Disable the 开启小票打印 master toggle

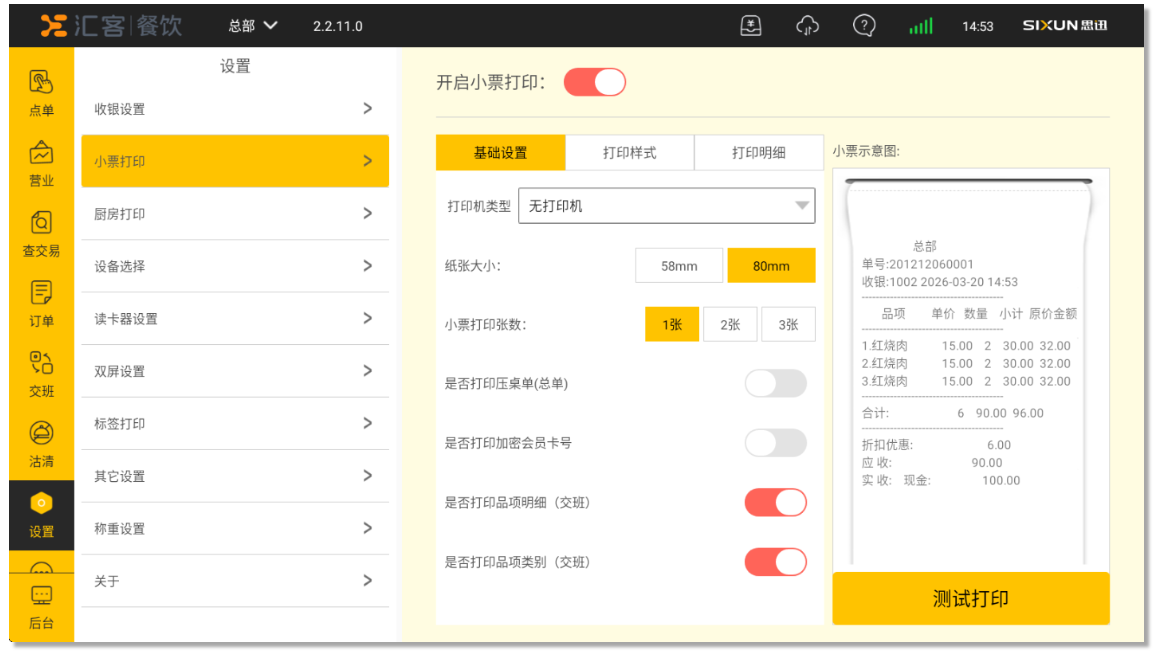(595, 82)
